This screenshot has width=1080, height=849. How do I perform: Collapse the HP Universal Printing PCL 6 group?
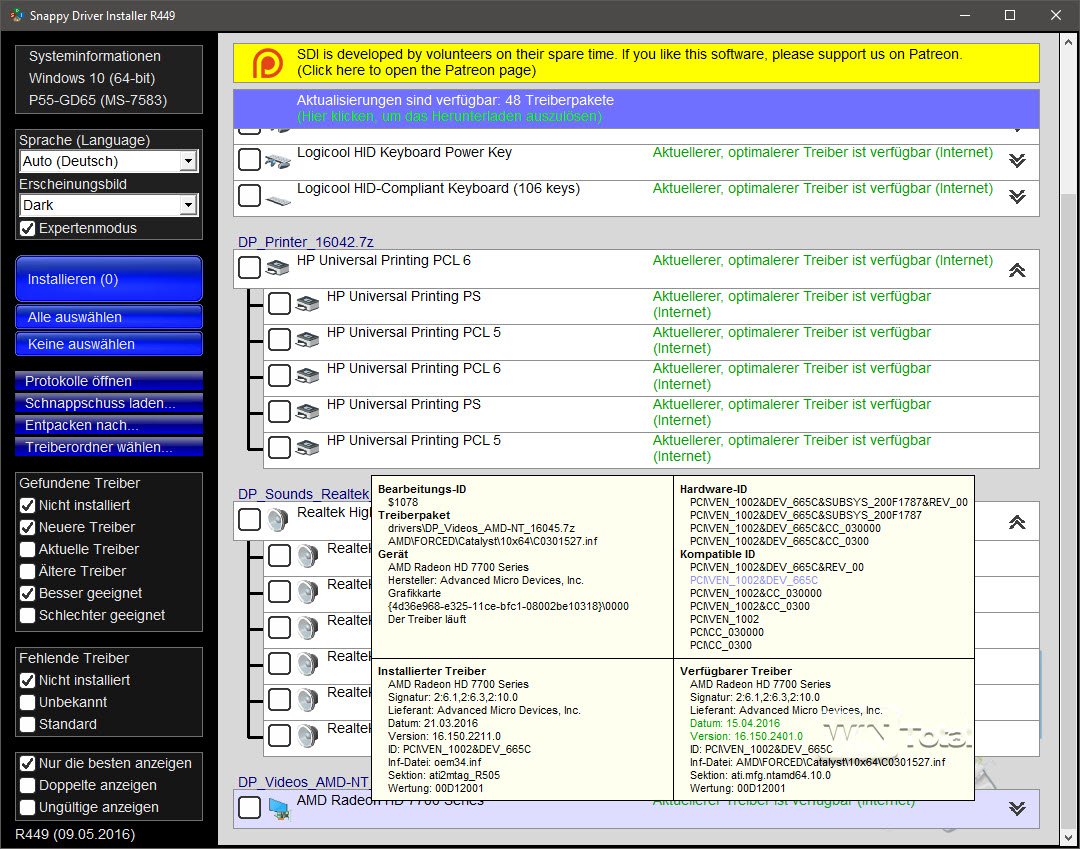coord(1017,270)
